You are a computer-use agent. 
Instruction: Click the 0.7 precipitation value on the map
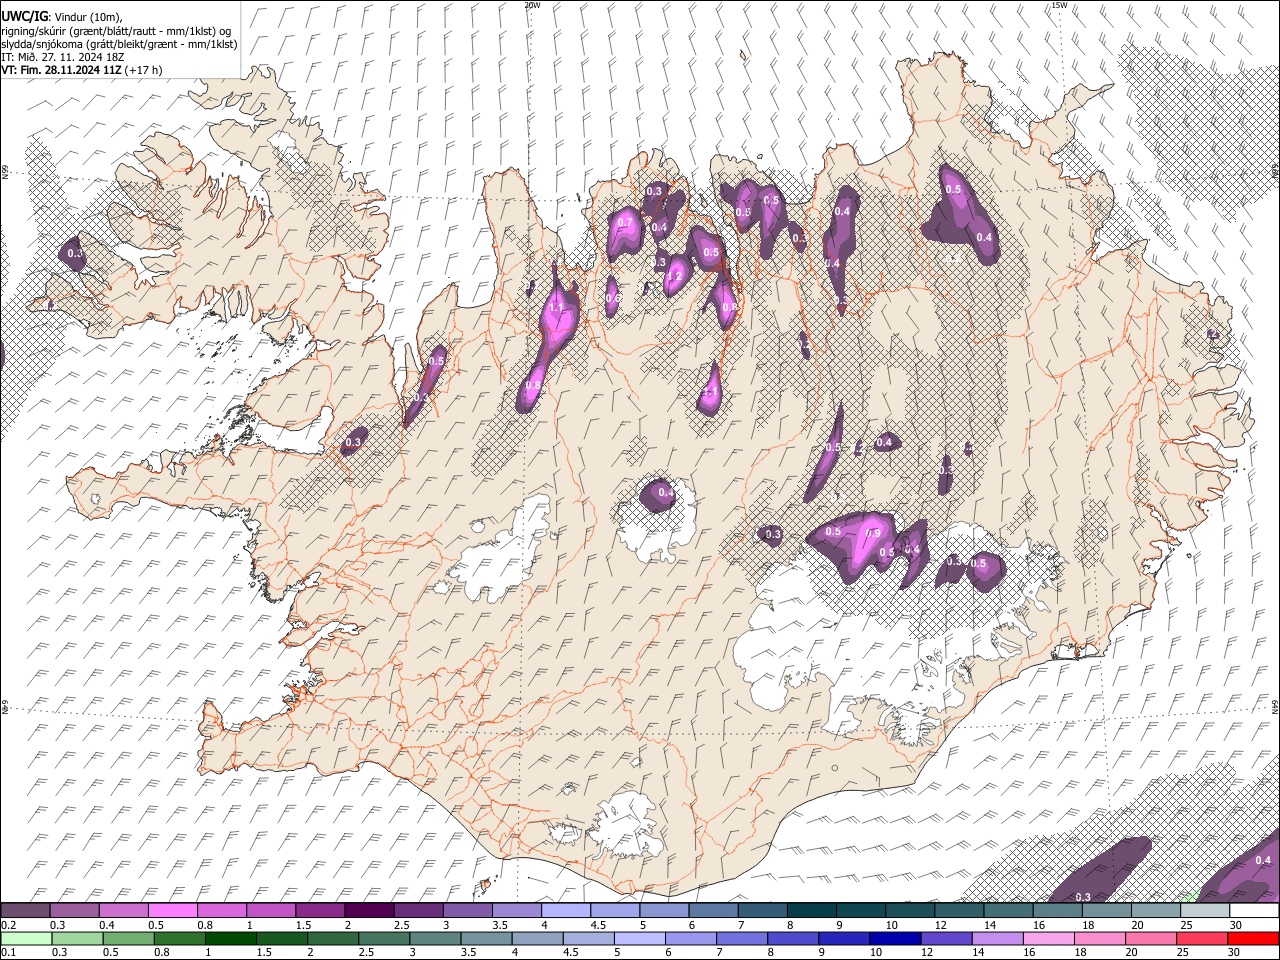pos(625,222)
